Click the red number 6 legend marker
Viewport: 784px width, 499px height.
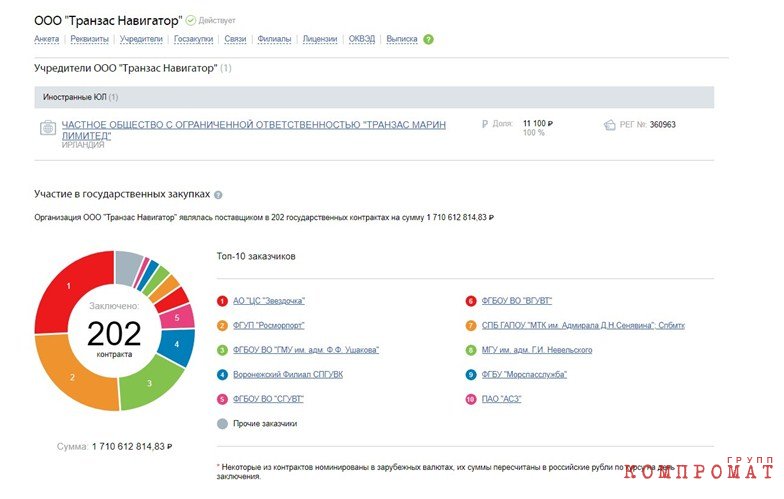tap(470, 301)
